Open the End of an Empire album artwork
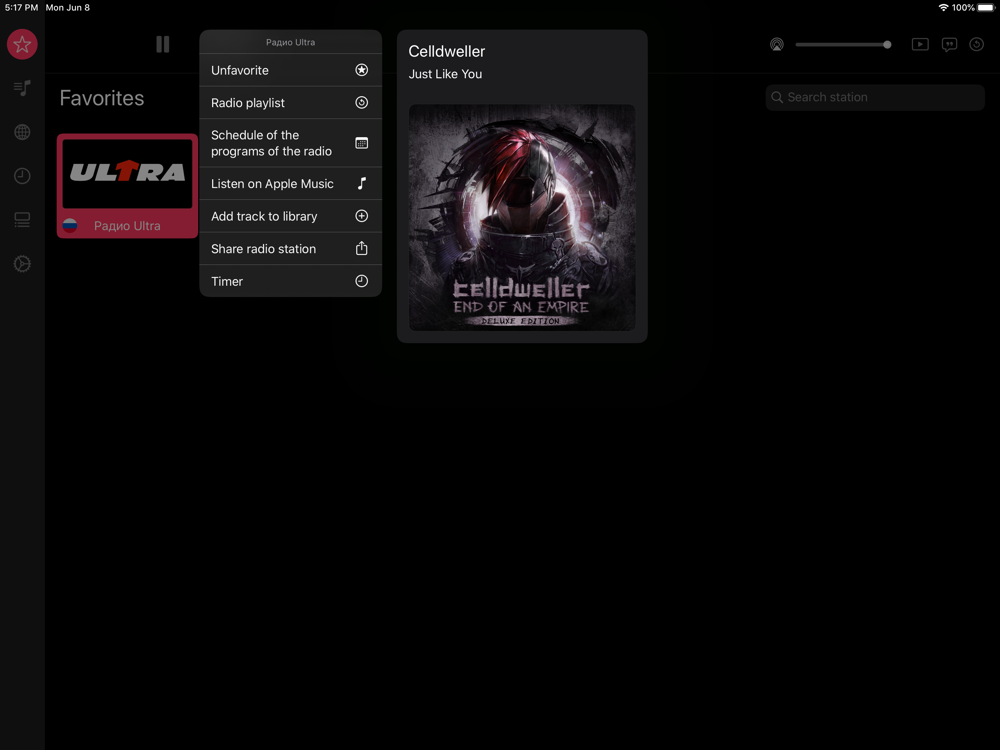 point(522,217)
